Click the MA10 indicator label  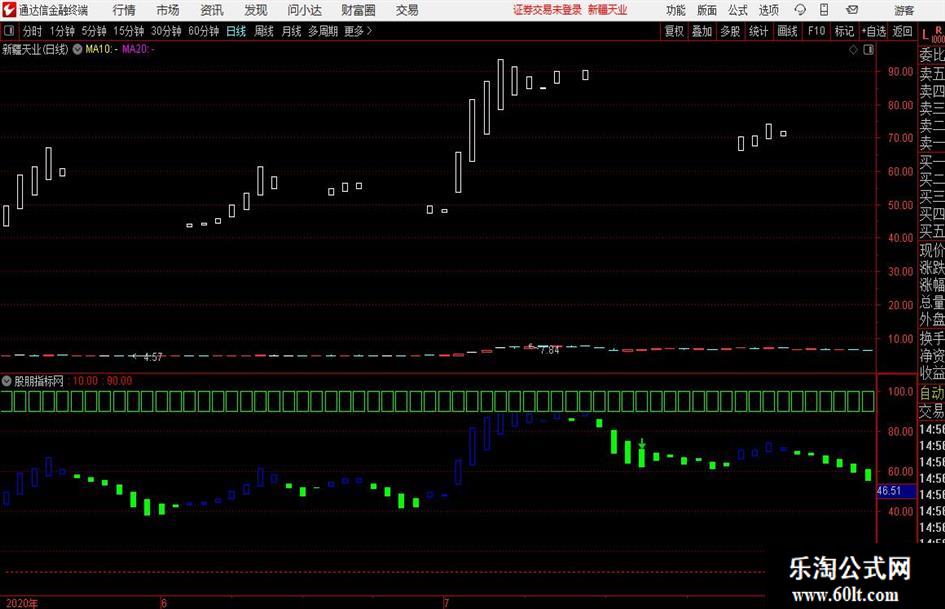[101, 49]
